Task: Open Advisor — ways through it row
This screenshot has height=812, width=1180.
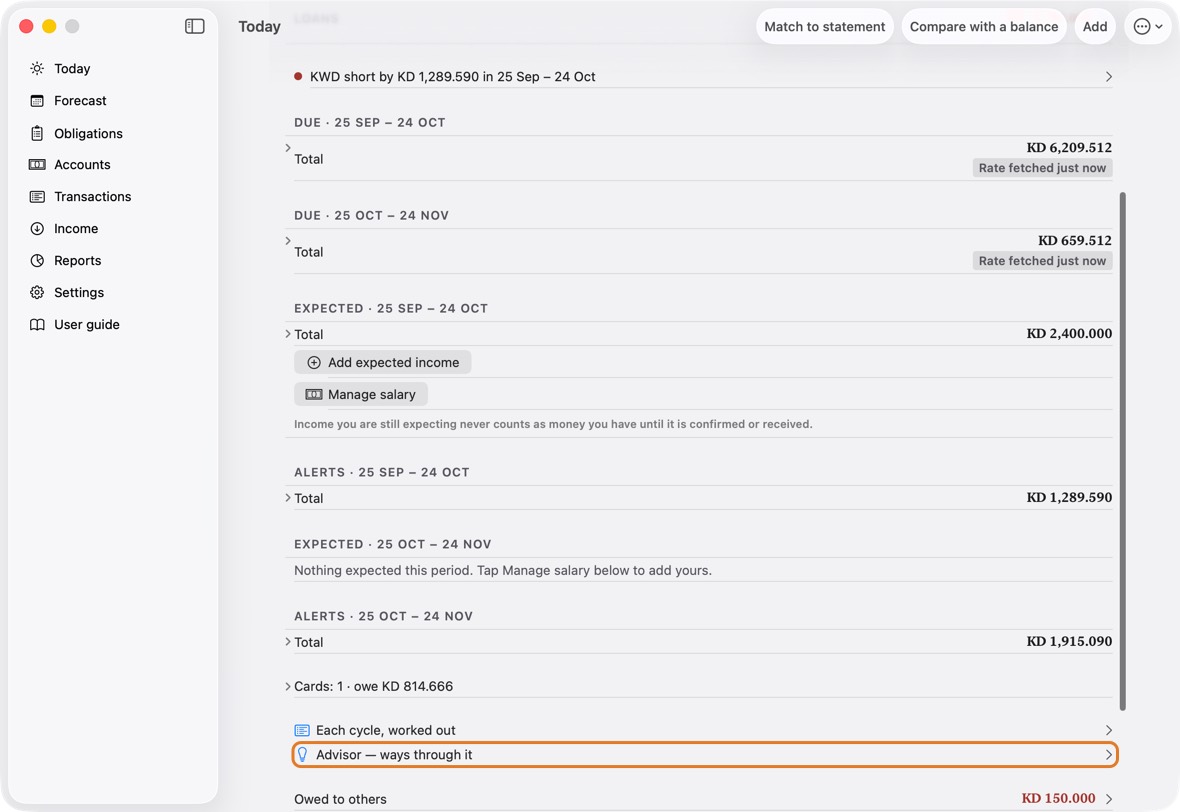Action: click(704, 755)
